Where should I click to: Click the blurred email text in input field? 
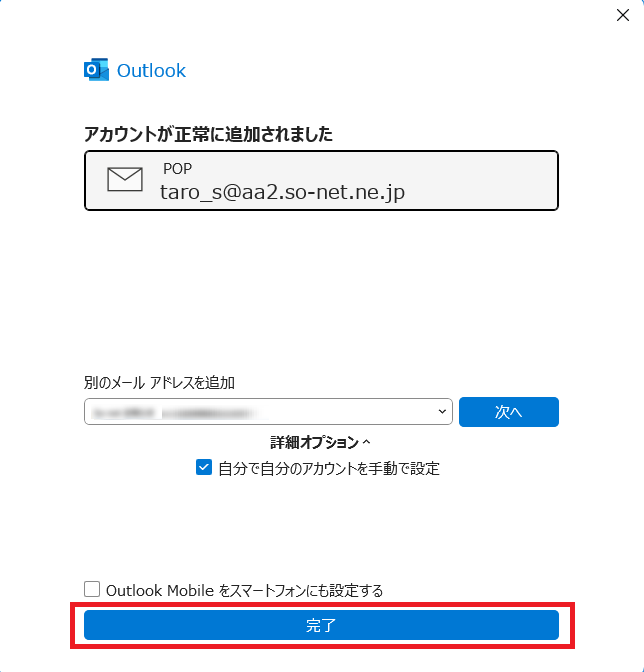(176, 413)
